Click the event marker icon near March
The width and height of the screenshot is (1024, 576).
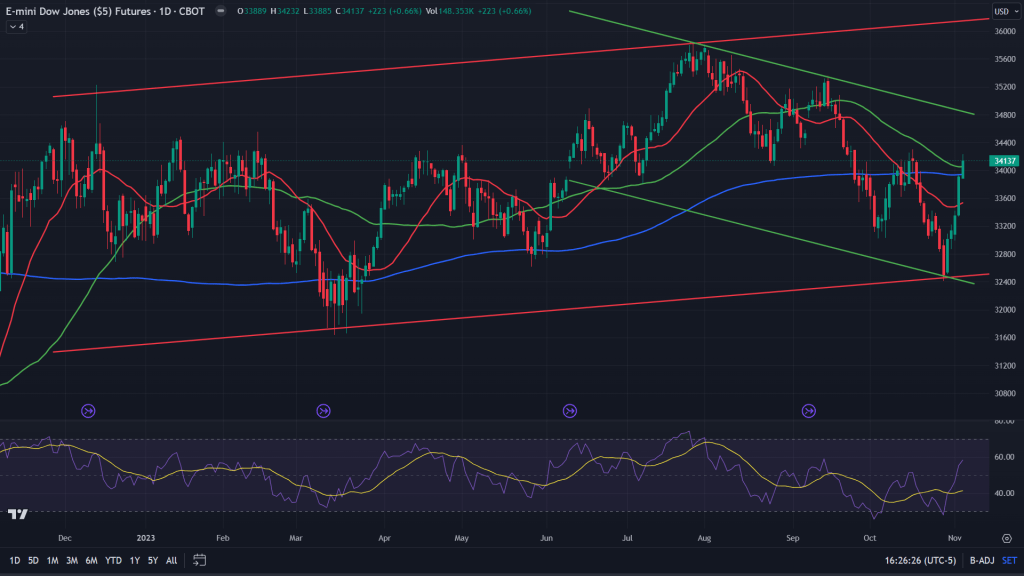click(x=323, y=410)
